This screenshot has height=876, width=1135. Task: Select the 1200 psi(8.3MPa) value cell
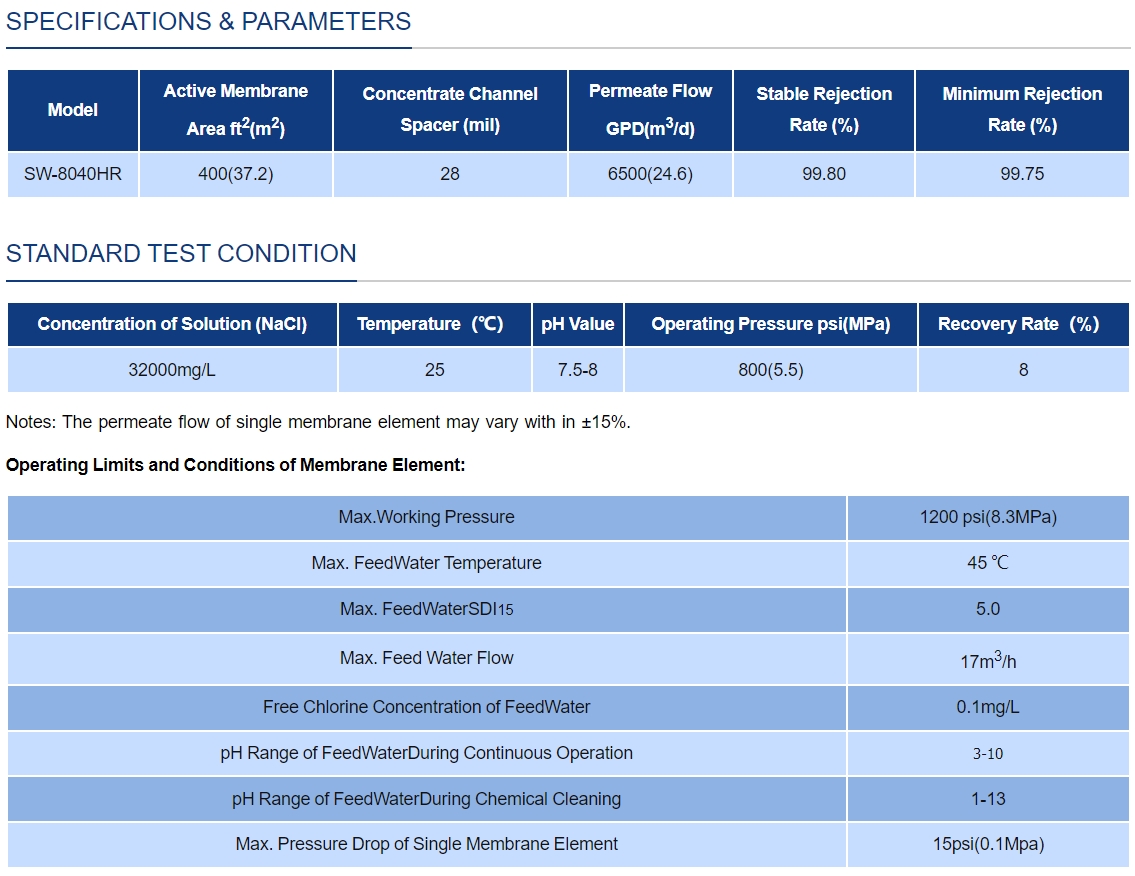point(988,517)
